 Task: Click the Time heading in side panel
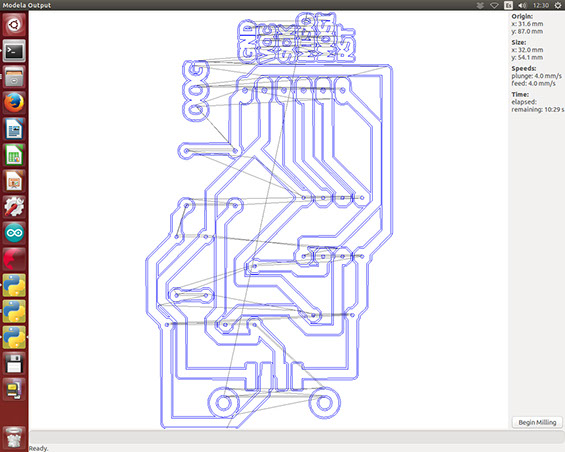coord(520,94)
